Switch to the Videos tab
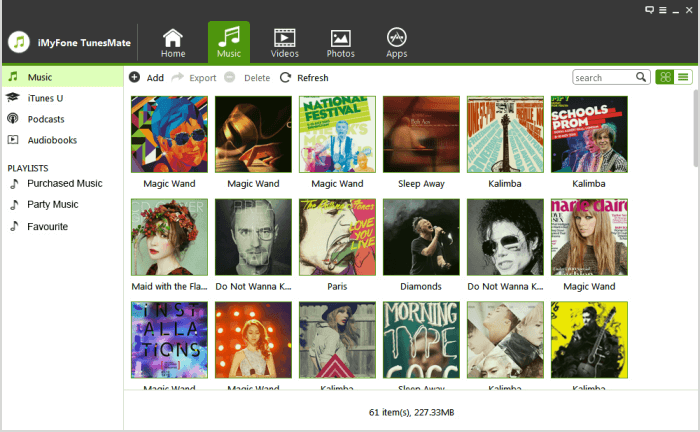Image resolution: width=700 pixels, height=432 pixels. [x=284, y=43]
